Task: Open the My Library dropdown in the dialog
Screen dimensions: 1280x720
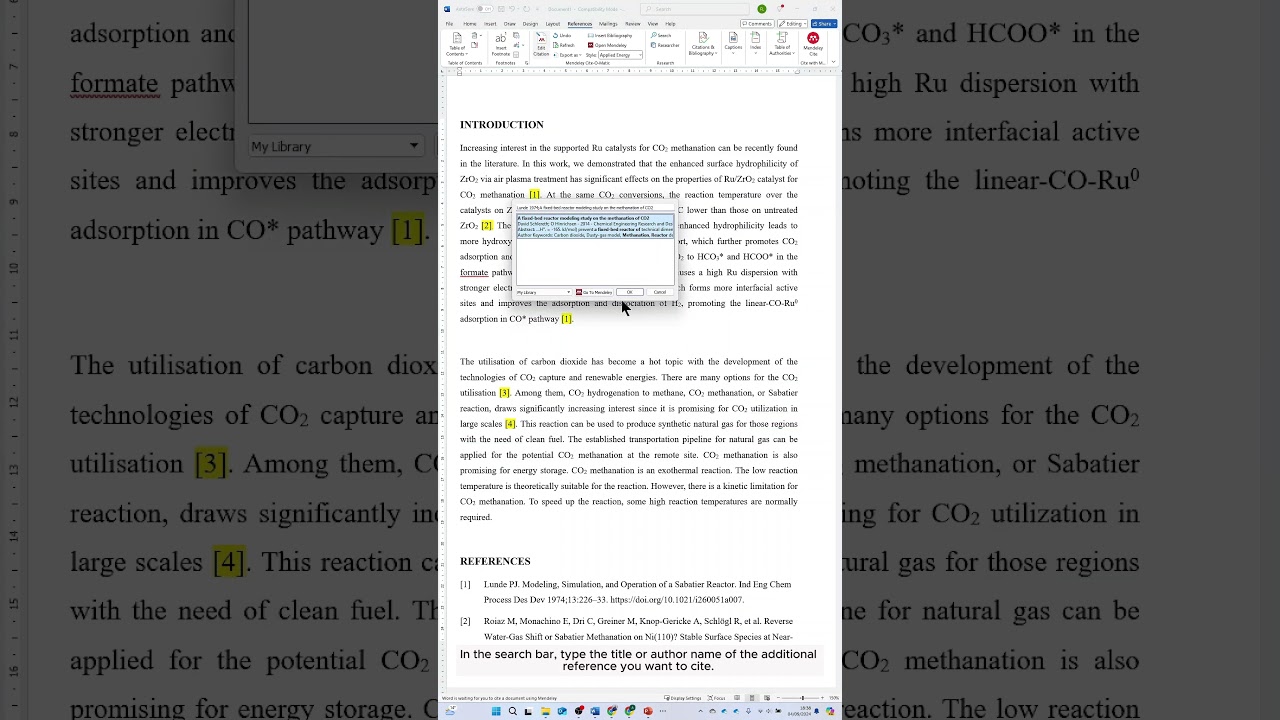Action: tap(544, 292)
